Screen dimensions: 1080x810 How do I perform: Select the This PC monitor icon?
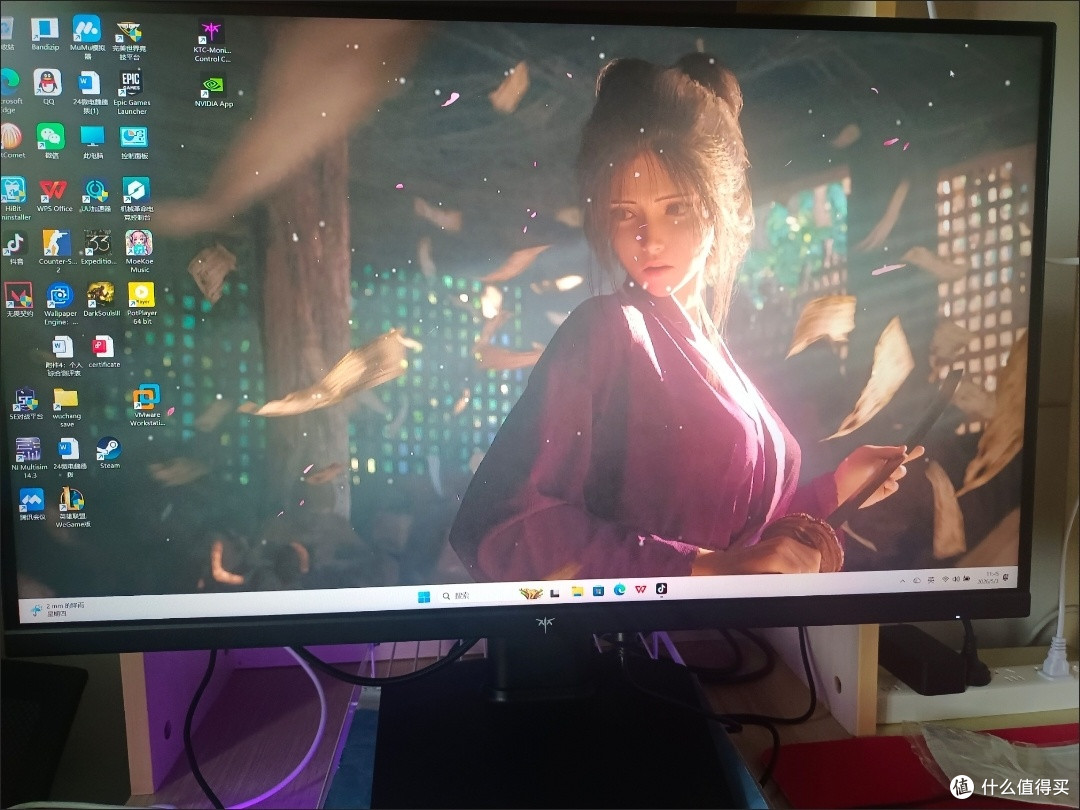92,141
